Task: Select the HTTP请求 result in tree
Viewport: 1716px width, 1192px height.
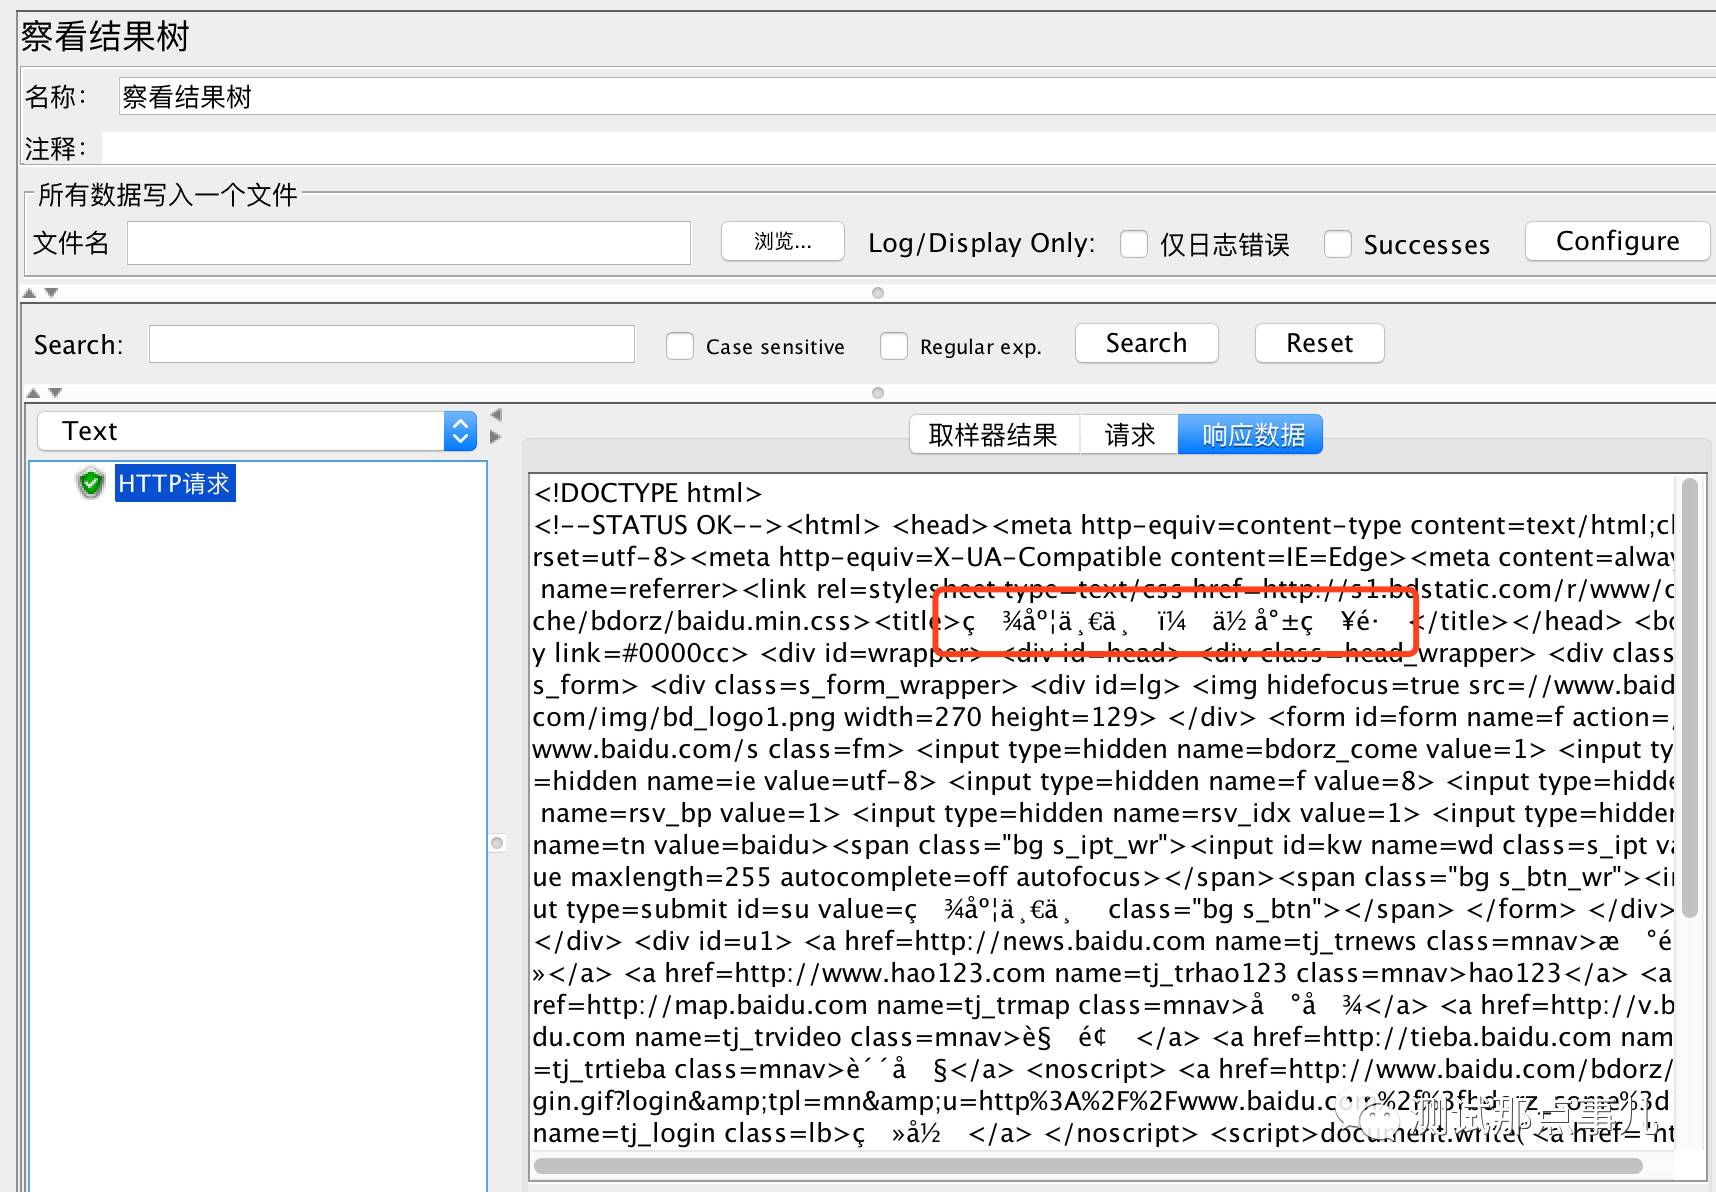Action: 175,484
